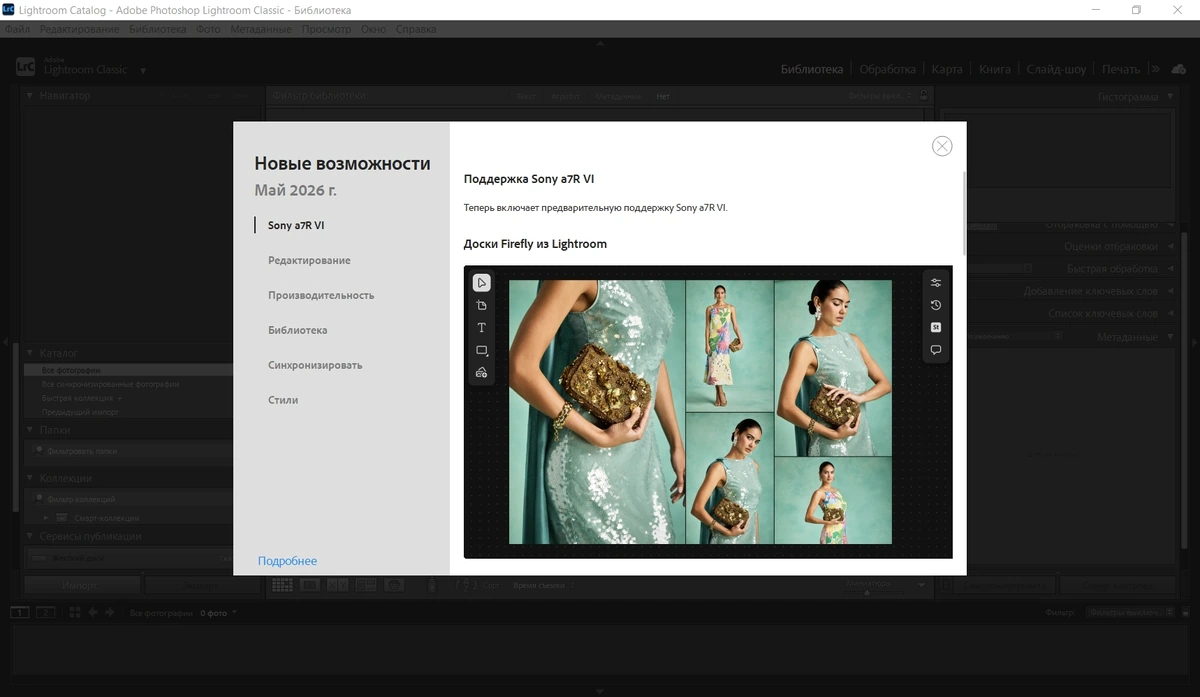Go back with the filmstrip left arrow
Image resolution: width=1200 pixels, height=697 pixels.
pos(93,612)
